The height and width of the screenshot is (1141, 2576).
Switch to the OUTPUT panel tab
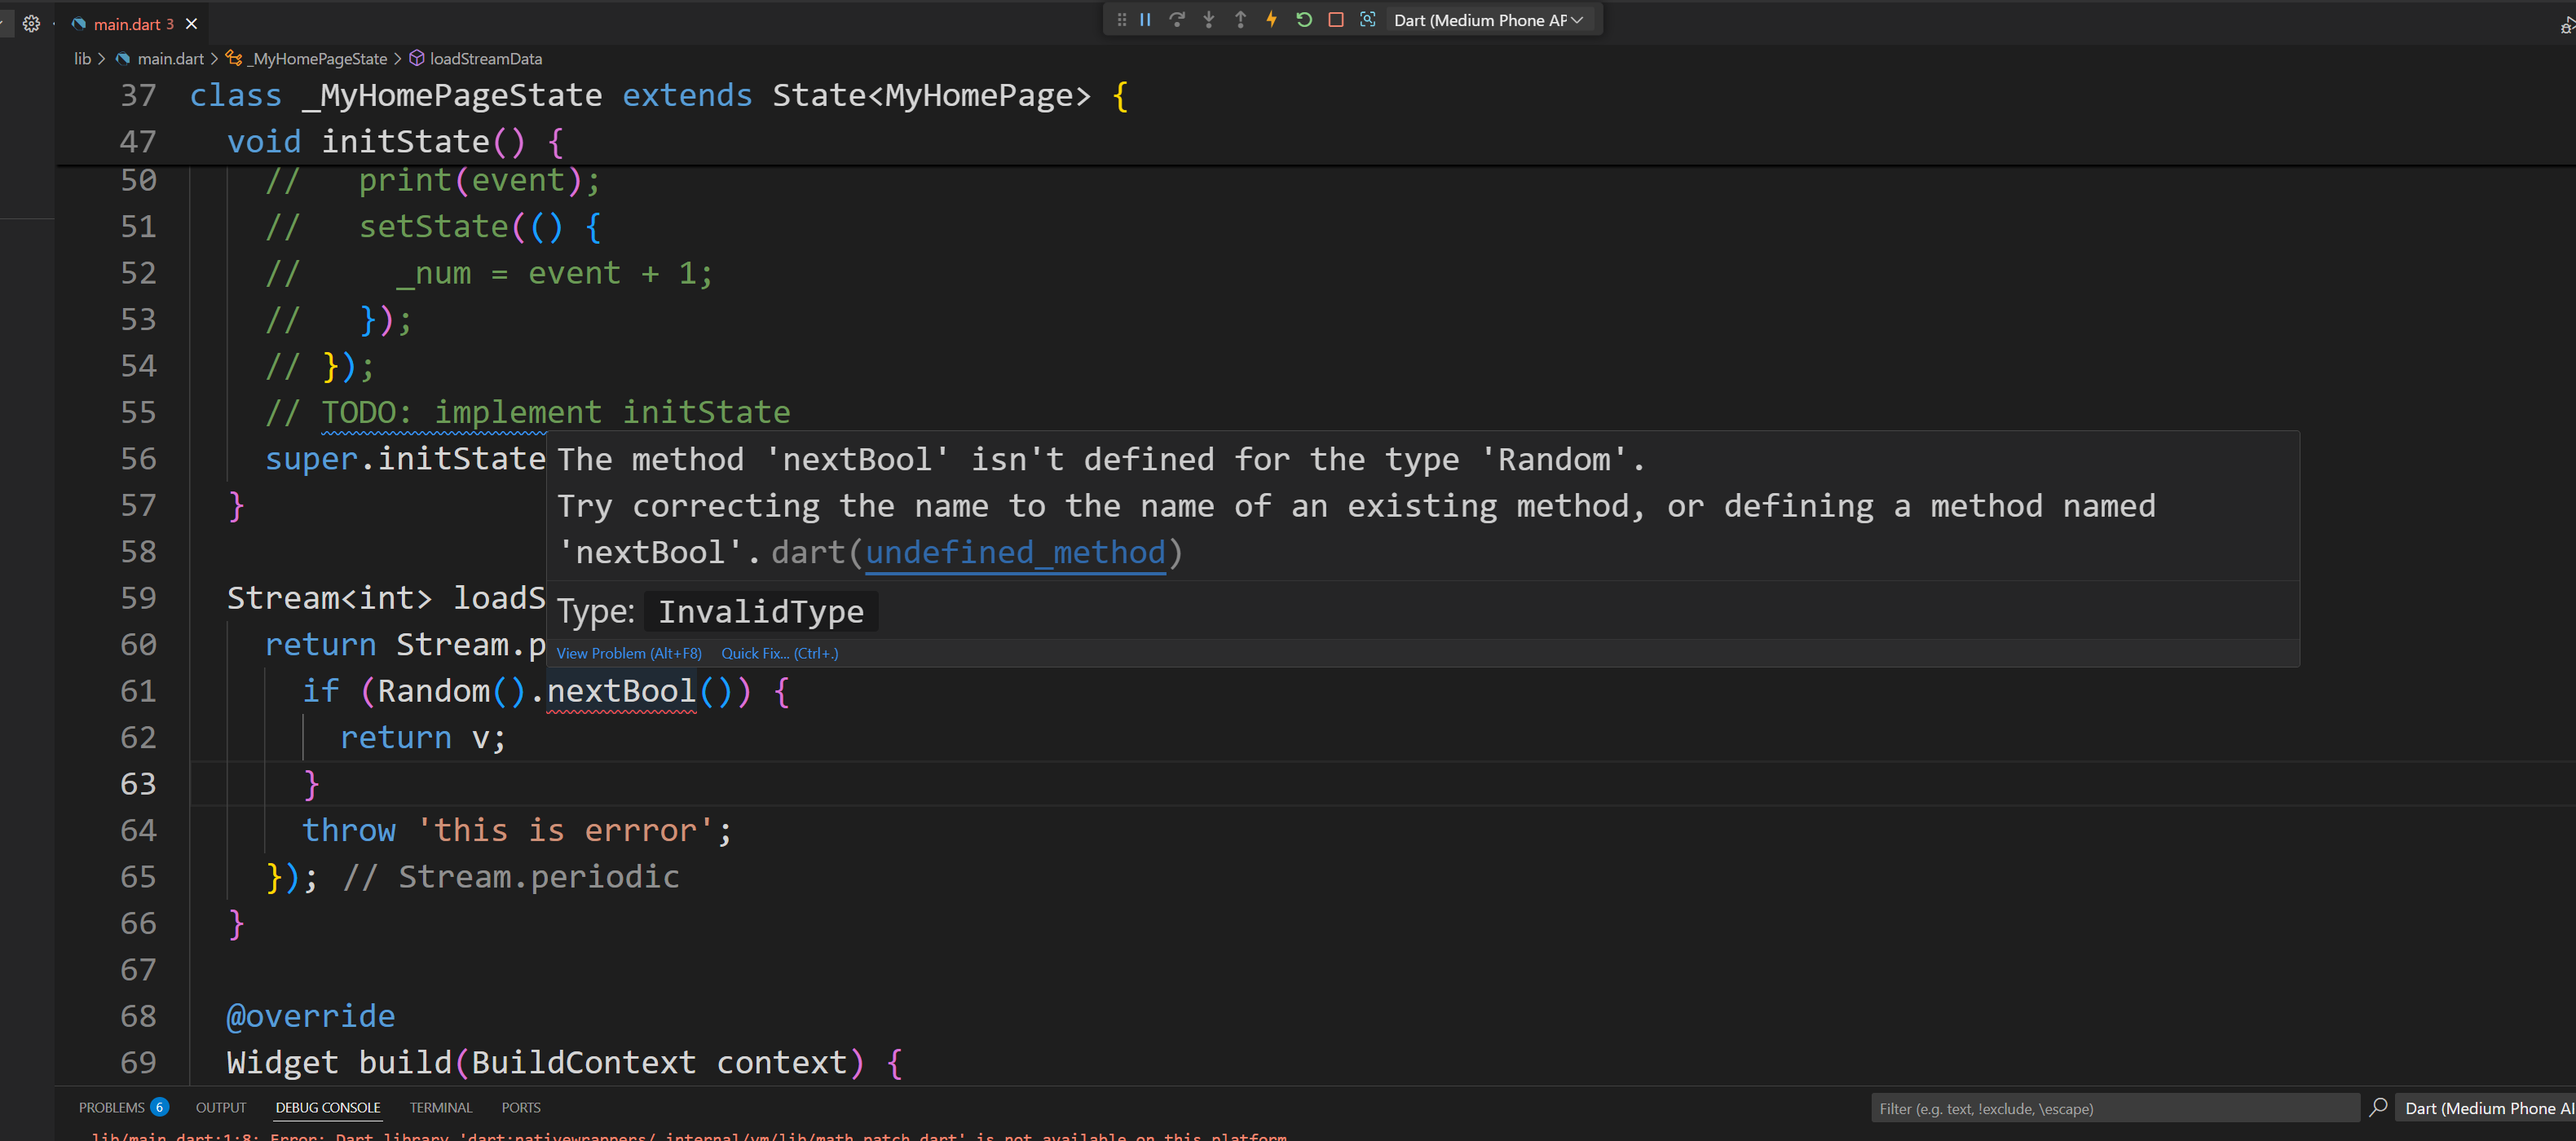click(x=221, y=1108)
